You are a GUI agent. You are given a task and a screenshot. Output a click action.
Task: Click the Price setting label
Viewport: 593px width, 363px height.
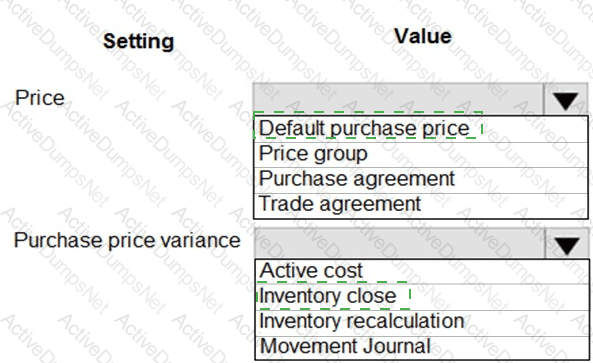coord(40,98)
